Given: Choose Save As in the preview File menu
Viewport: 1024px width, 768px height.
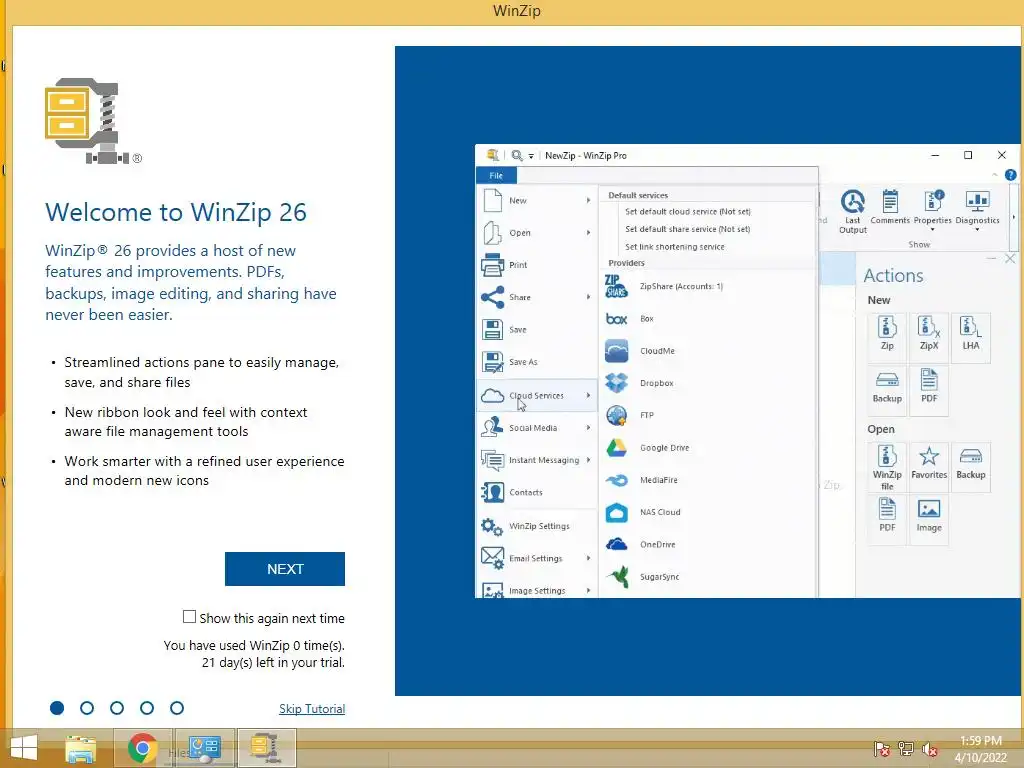Looking at the screenshot, I should [537, 362].
